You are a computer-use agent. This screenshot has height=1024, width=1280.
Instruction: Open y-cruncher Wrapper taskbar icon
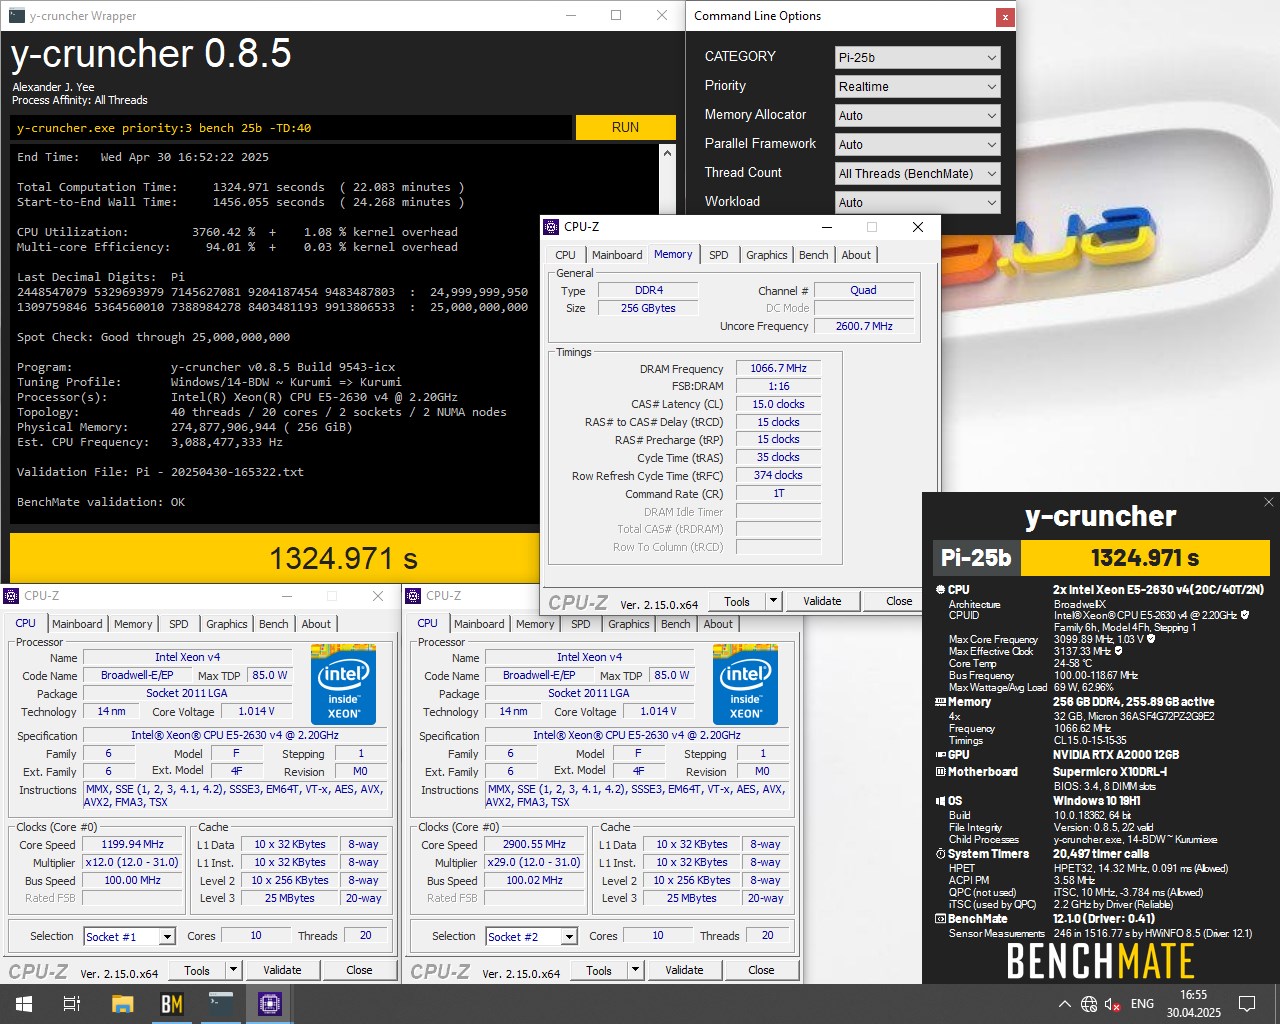click(221, 1004)
